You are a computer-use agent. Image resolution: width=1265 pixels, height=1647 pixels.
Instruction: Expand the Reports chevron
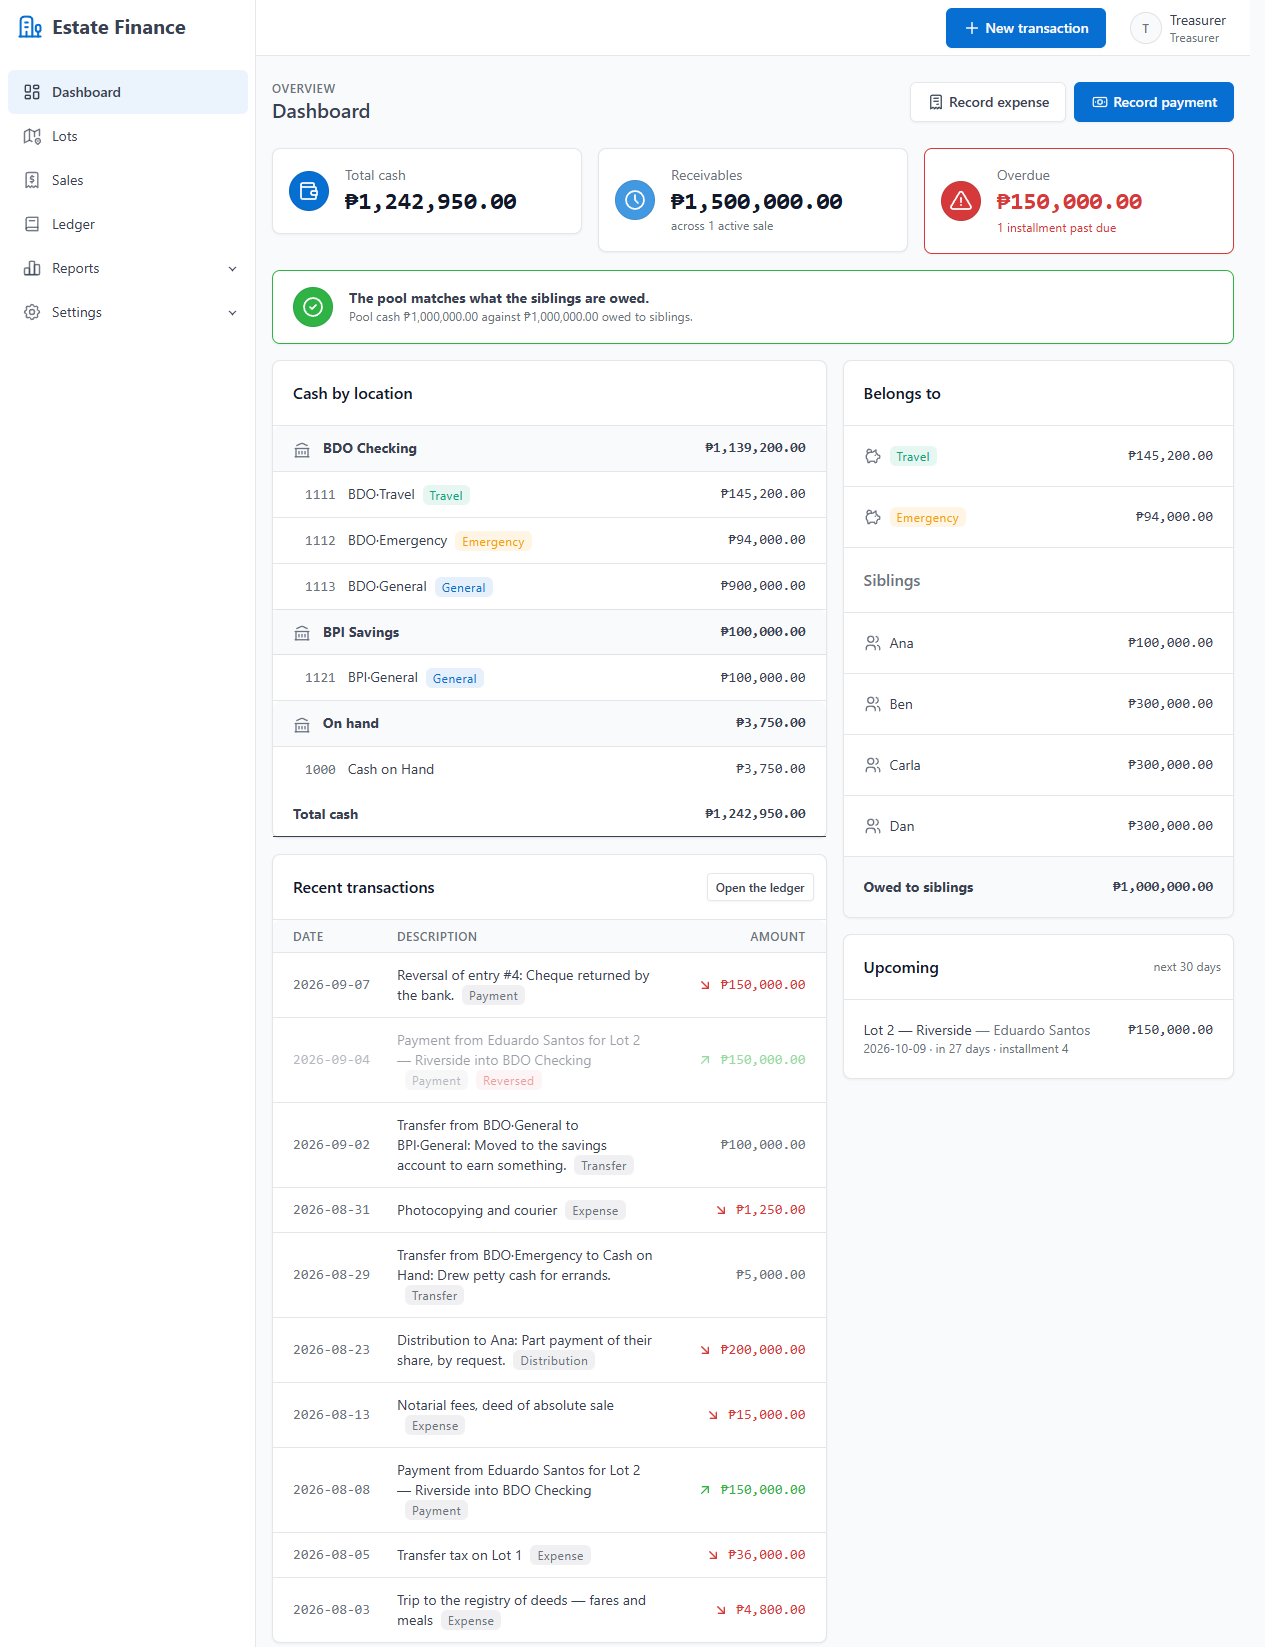coord(232,268)
